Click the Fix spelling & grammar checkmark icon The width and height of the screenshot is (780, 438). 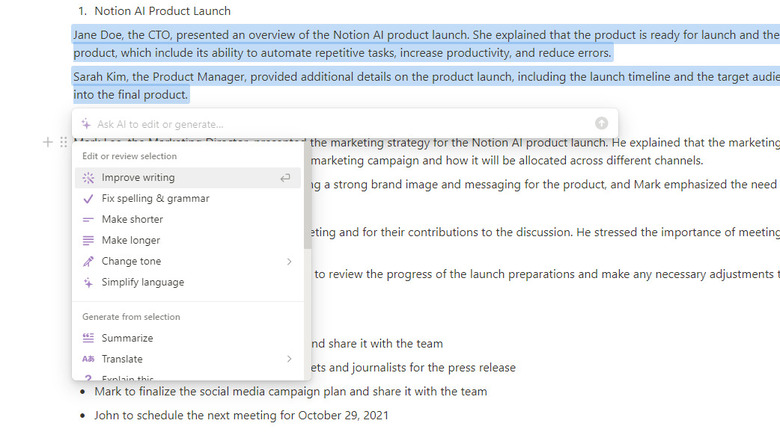pyautogui.click(x=88, y=199)
